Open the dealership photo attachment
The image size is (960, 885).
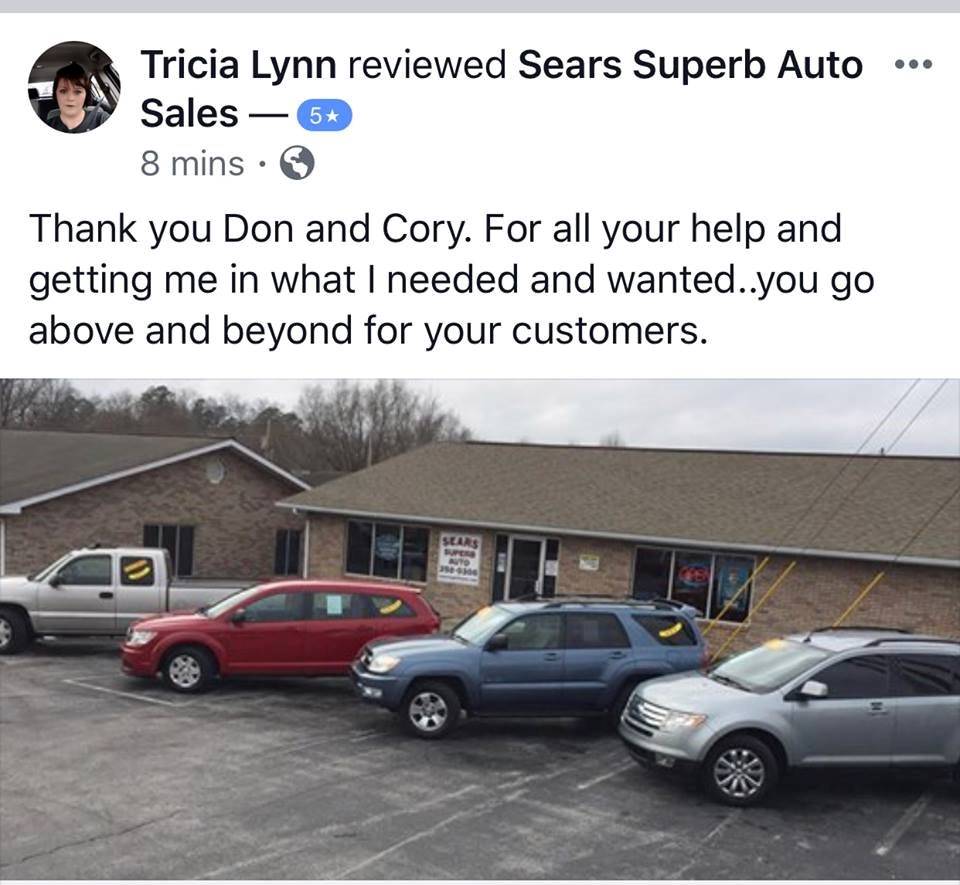point(480,629)
